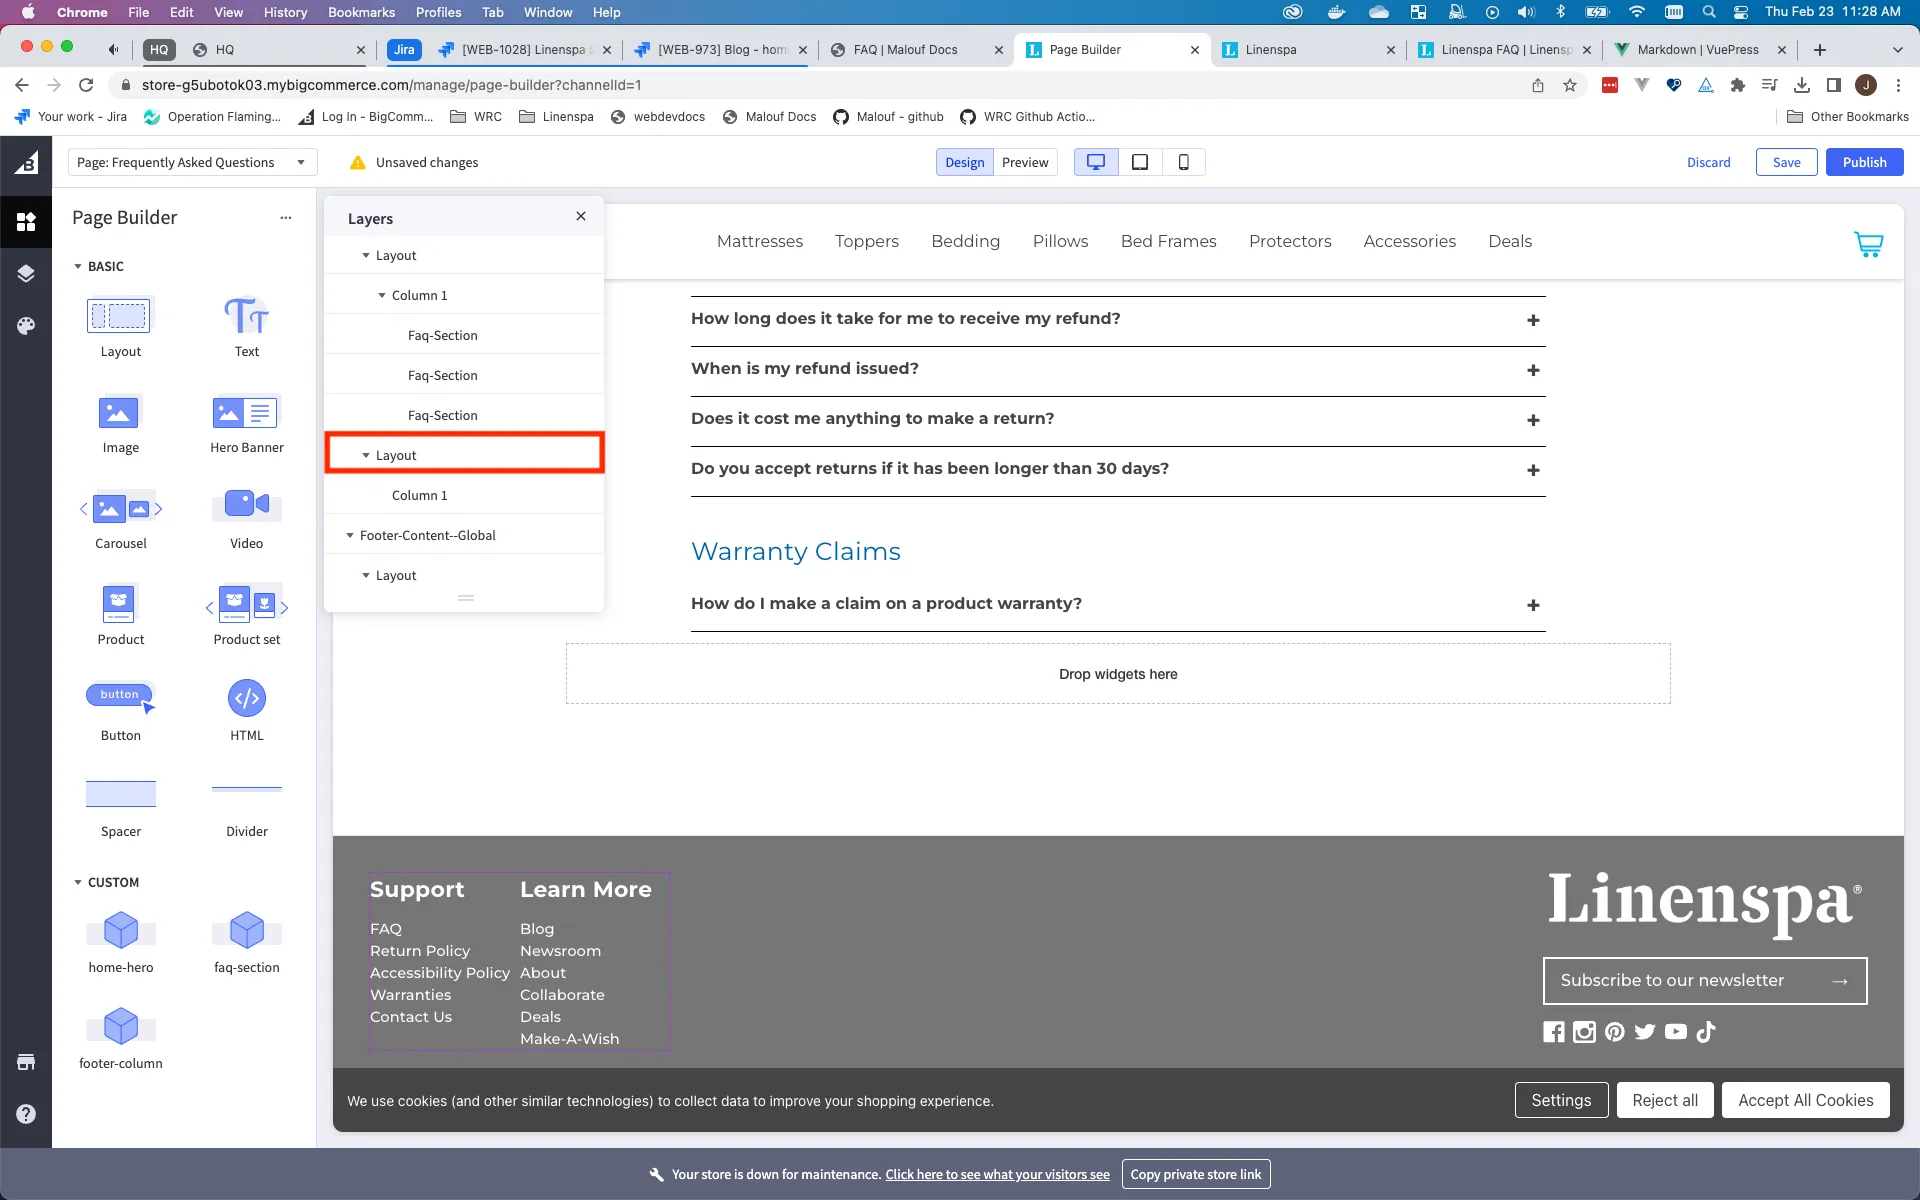Choose the faq-section custom widget
Screen dimensions: 1920x1200
(246, 932)
